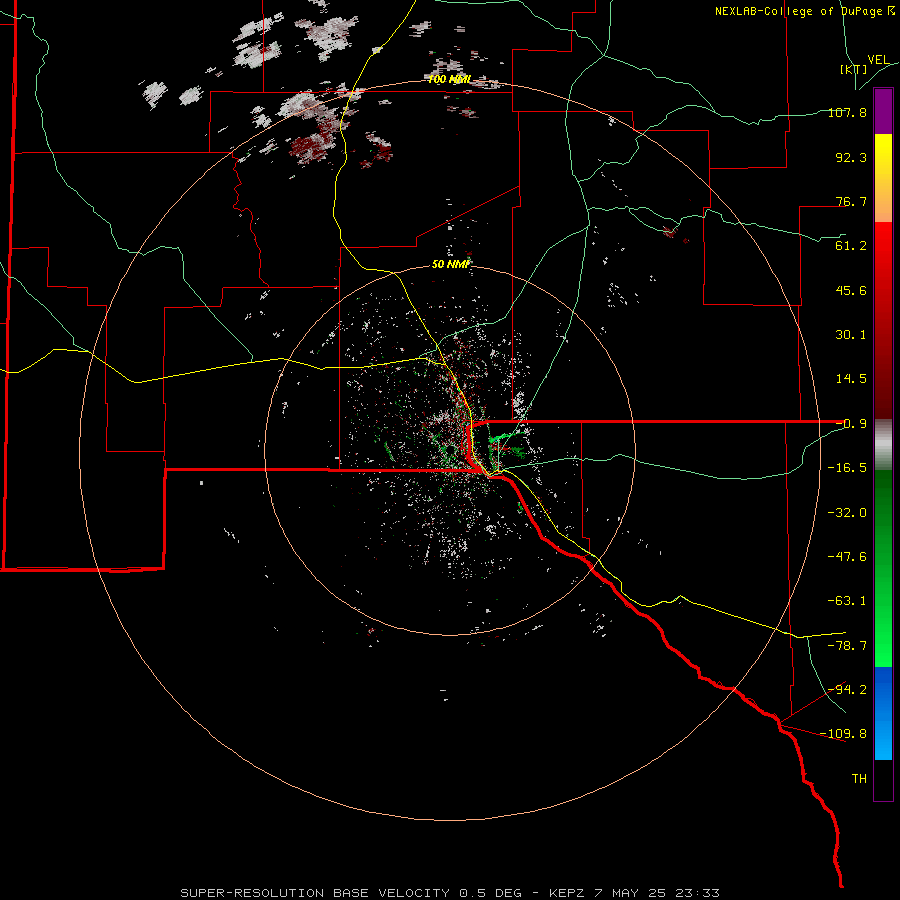
Task: Click the yellow segment of the velocity color bar
Action: pyautogui.click(x=883, y=178)
